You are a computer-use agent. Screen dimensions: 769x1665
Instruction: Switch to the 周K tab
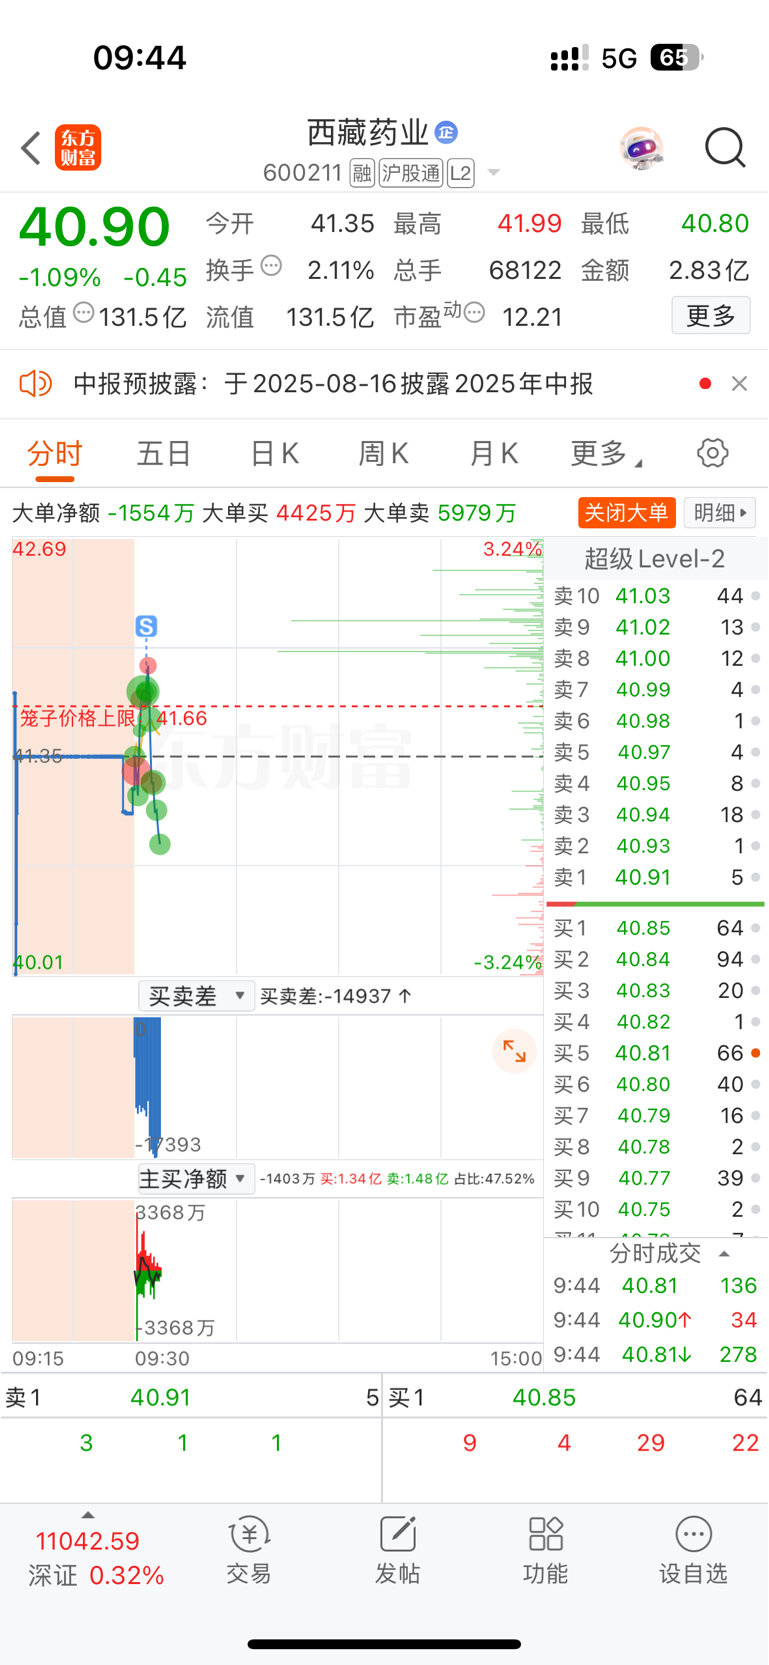click(383, 454)
